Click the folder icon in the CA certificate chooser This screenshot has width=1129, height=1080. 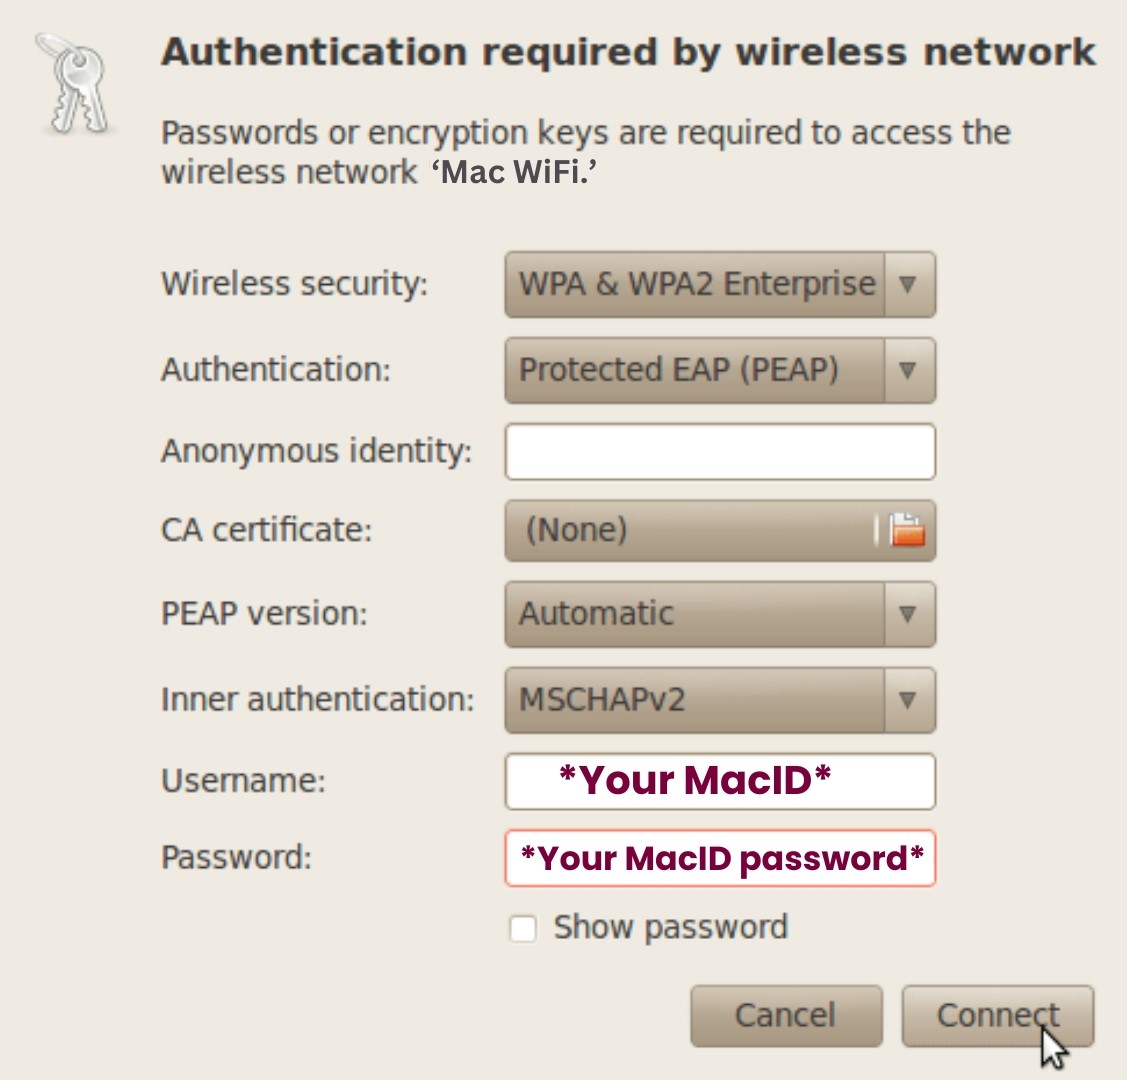tap(907, 529)
